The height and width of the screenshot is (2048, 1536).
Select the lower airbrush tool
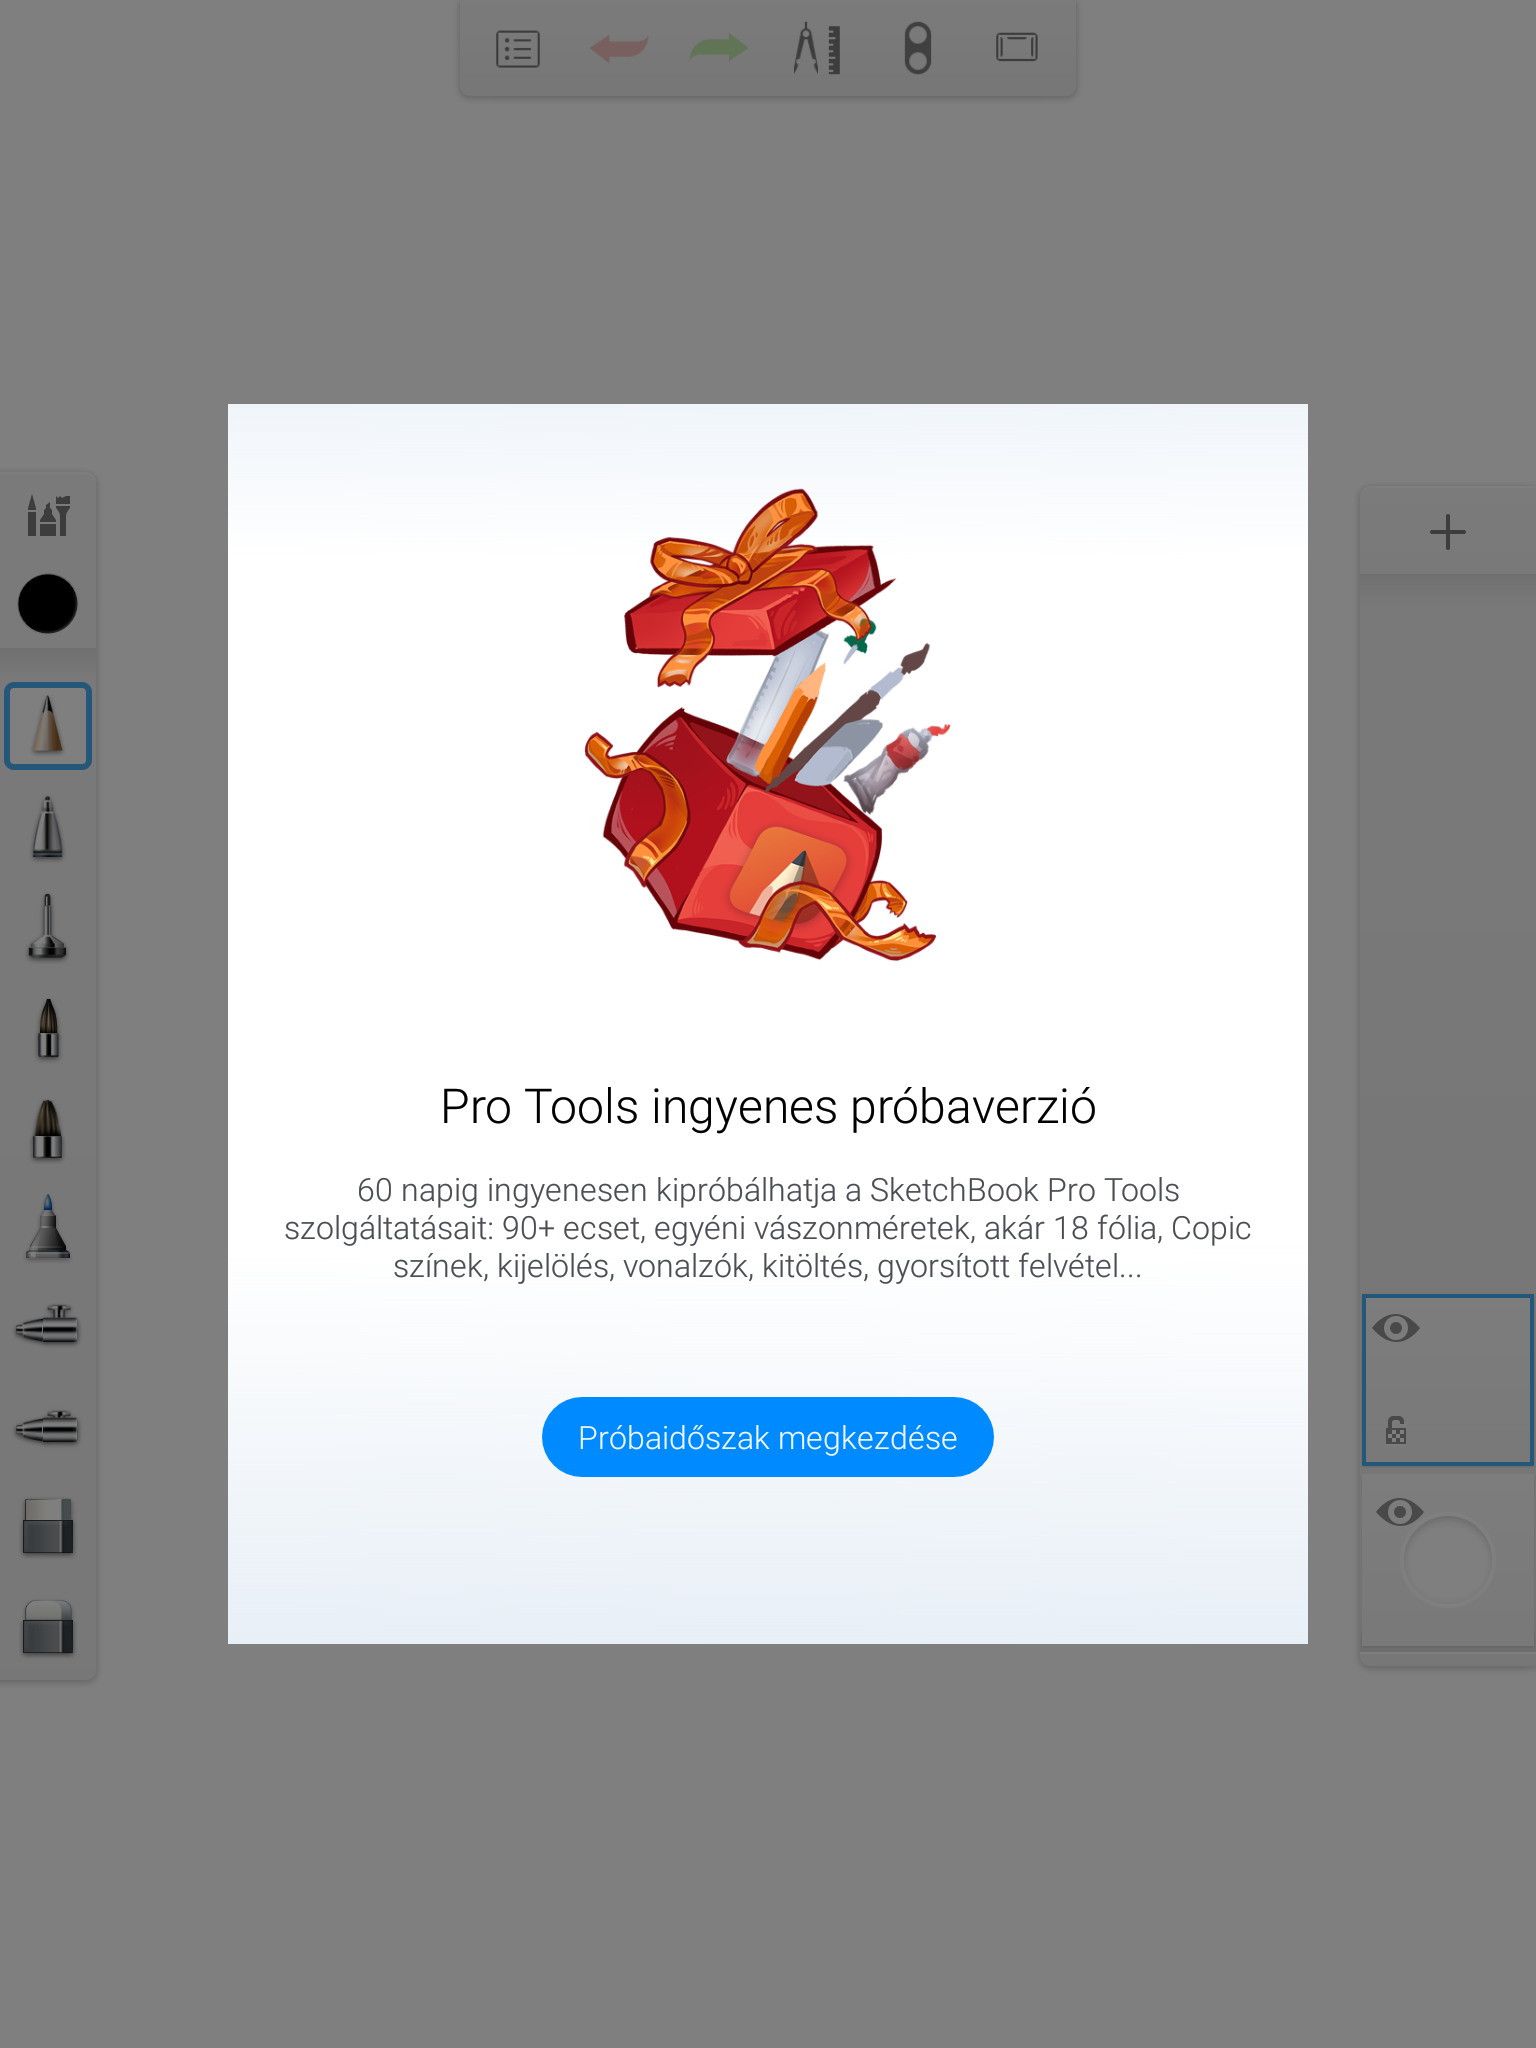click(48, 1427)
